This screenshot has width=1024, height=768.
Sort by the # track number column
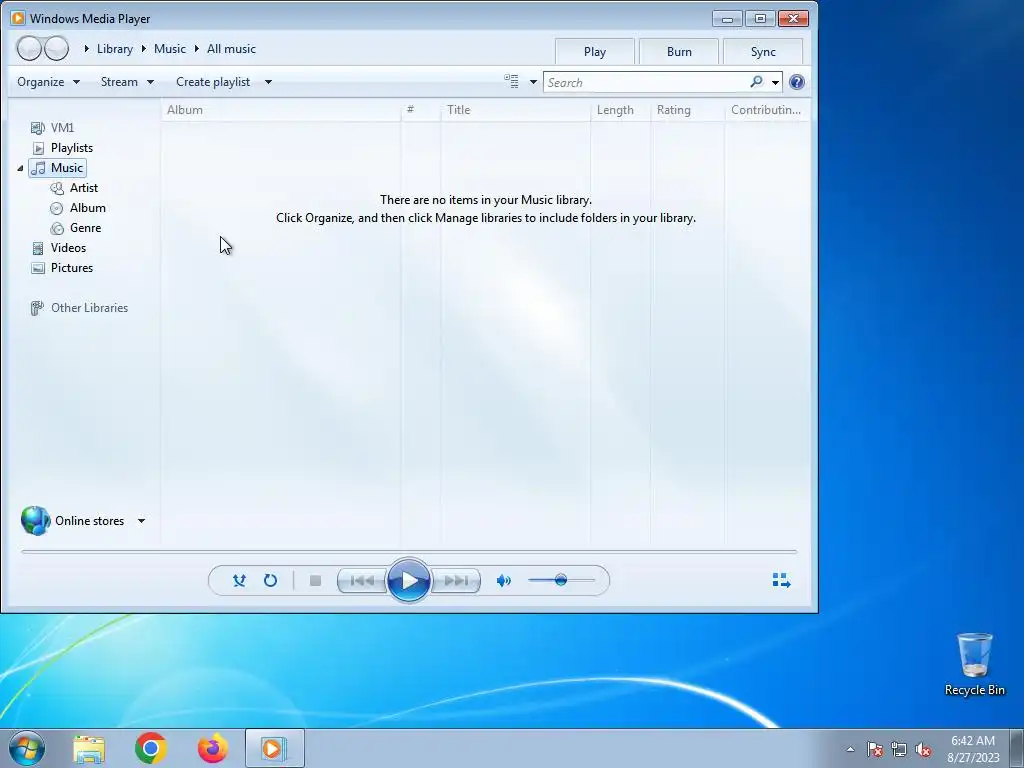pyautogui.click(x=421, y=110)
